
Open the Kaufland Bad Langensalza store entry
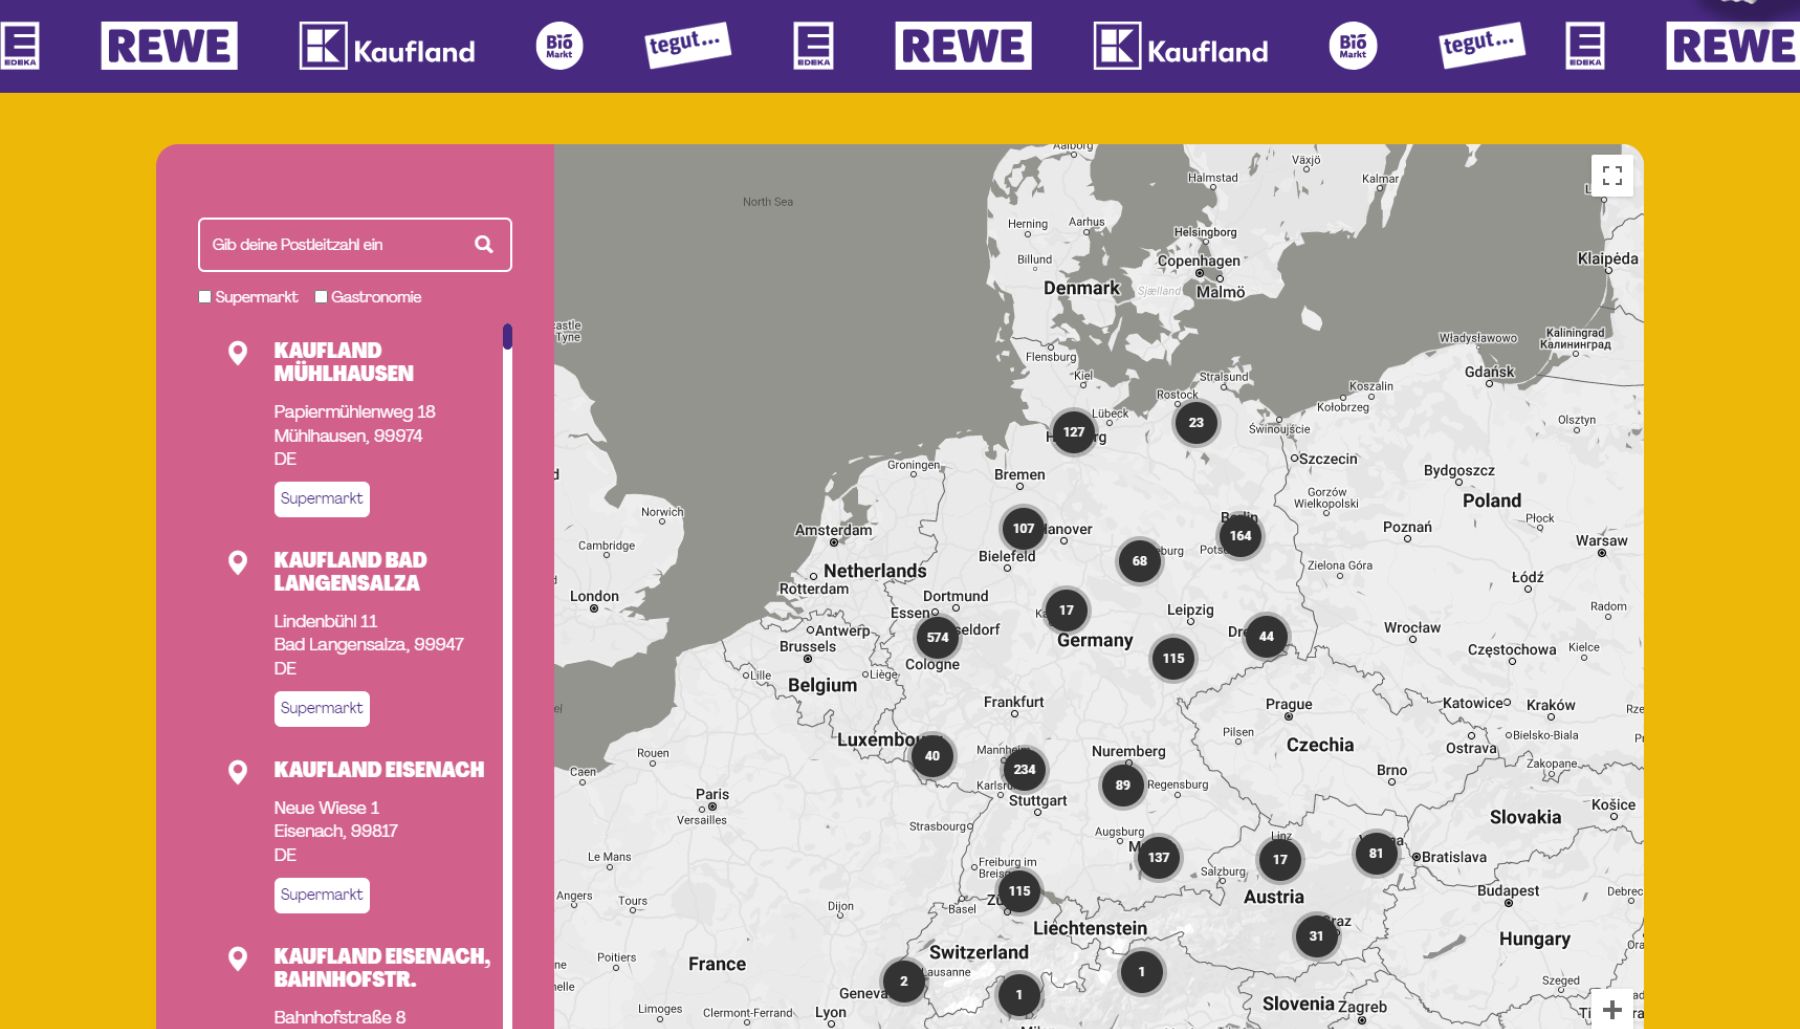tap(350, 571)
